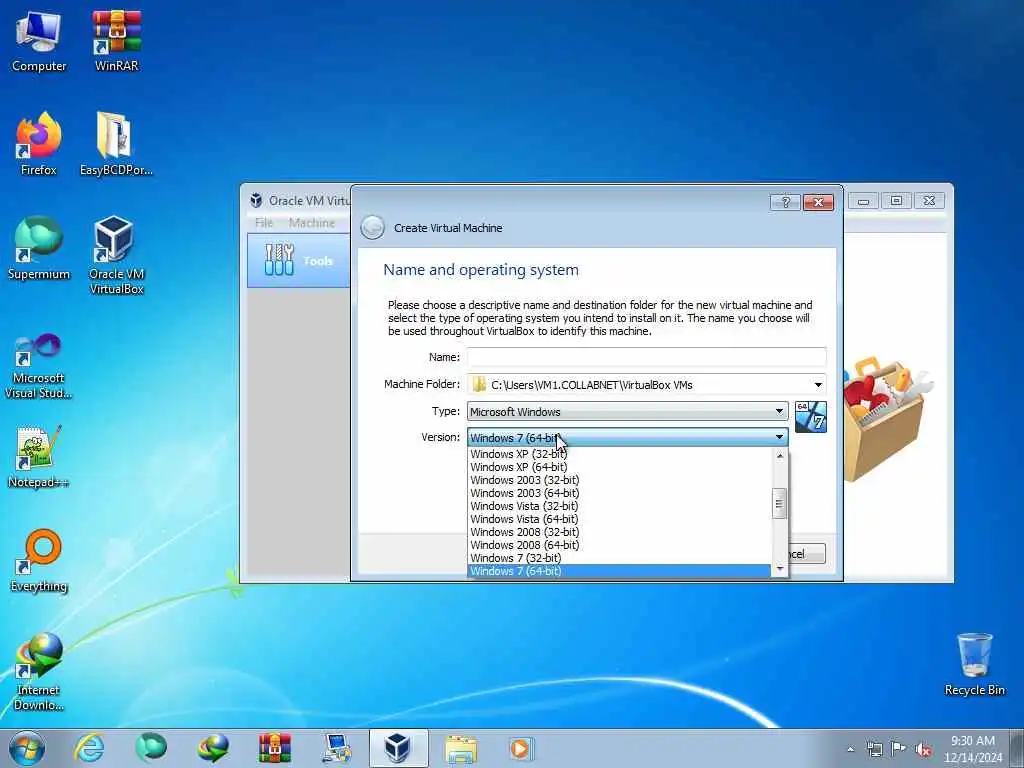Select the Microsoft Visual Studio desktop shortcut
This screenshot has width=1024, height=768.
click(39, 366)
